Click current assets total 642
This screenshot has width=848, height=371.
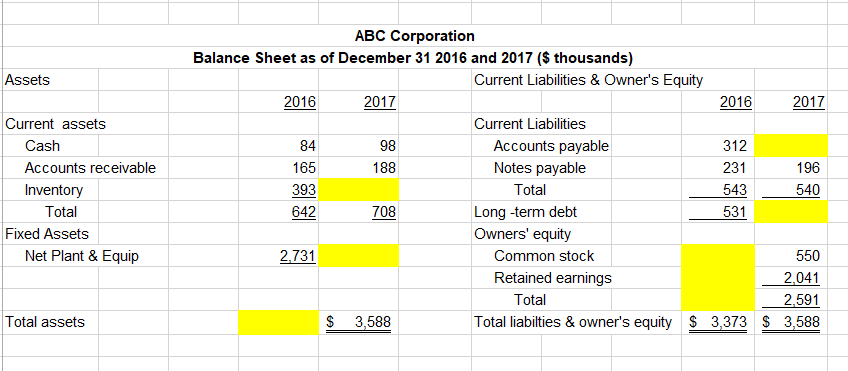click(x=304, y=212)
